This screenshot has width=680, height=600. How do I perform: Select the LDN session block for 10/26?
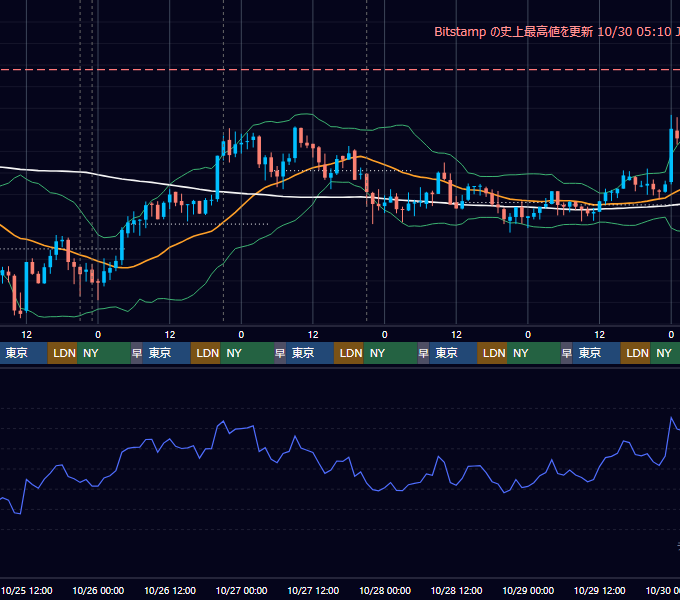tap(206, 353)
